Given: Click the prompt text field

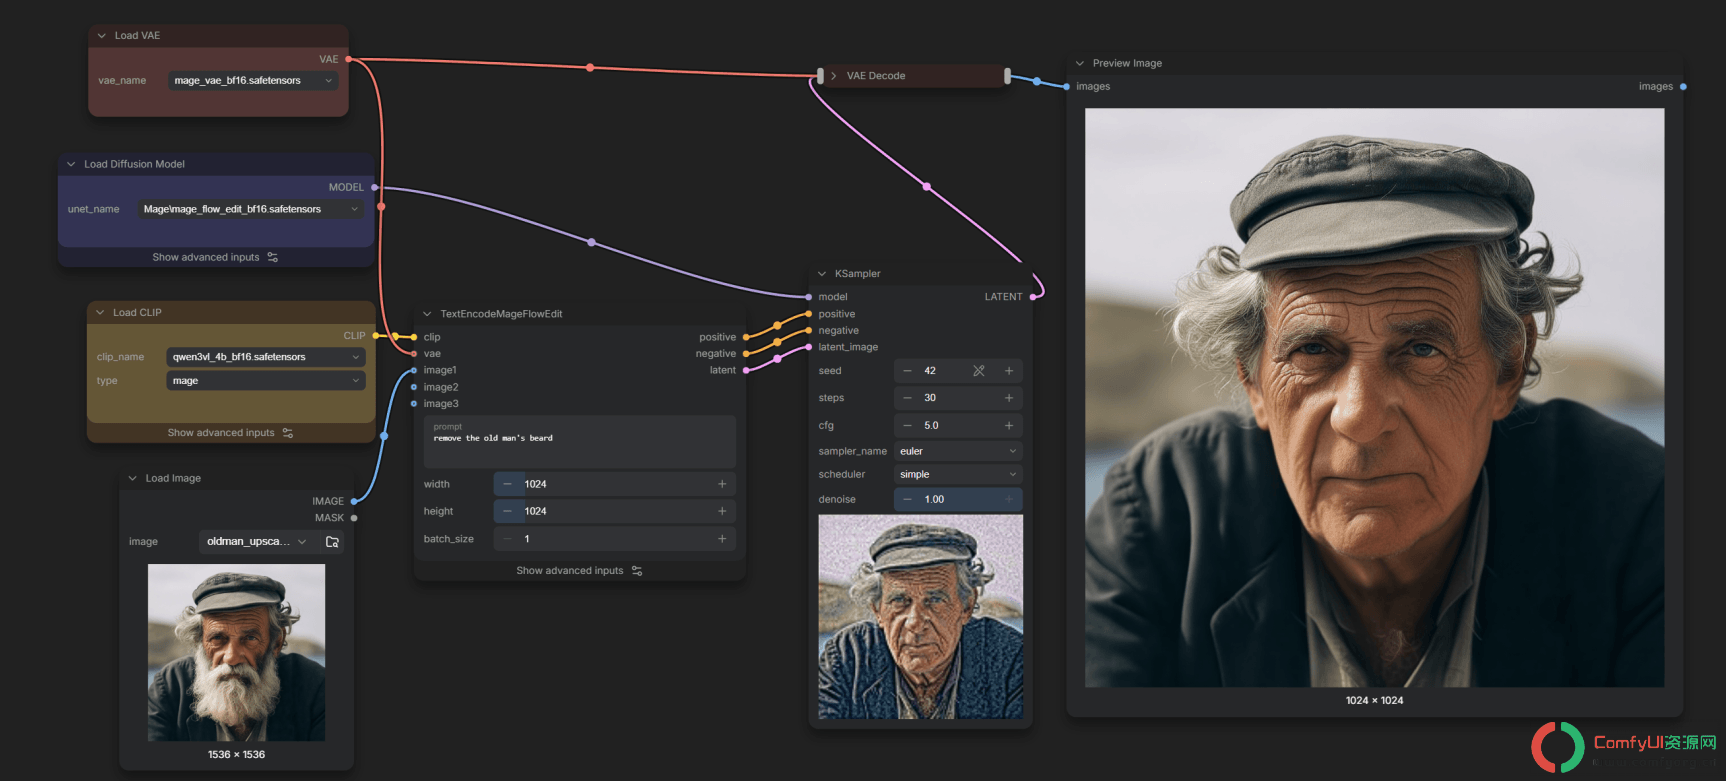Looking at the screenshot, I should pos(580,442).
